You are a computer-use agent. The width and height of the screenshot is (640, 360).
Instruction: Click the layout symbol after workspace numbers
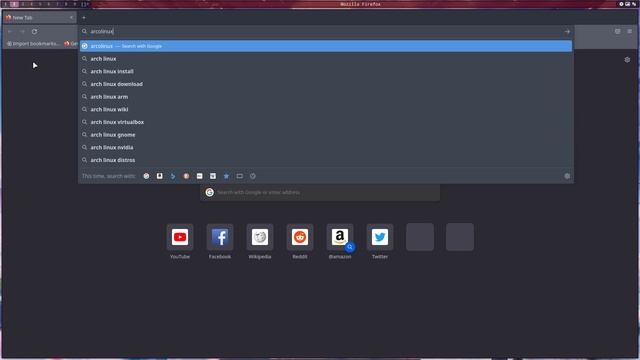84,4
